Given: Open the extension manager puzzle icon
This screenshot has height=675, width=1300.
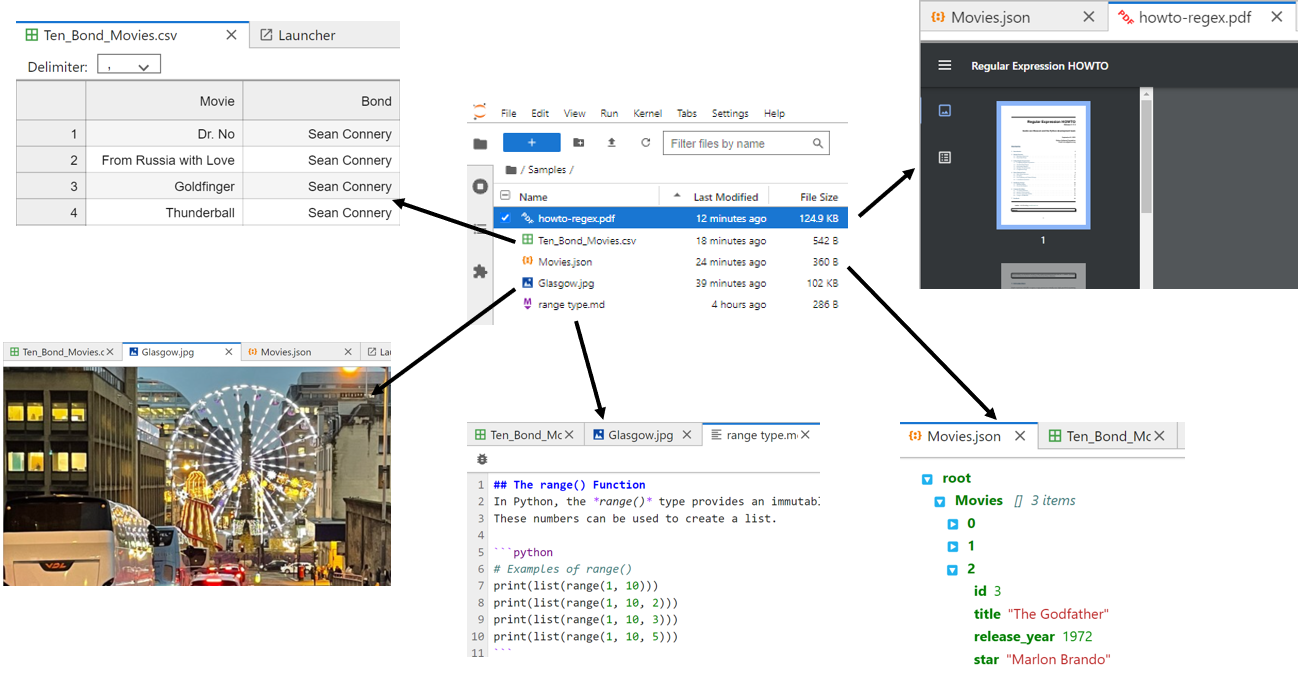Looking at the screenshot, I should 479,270.
